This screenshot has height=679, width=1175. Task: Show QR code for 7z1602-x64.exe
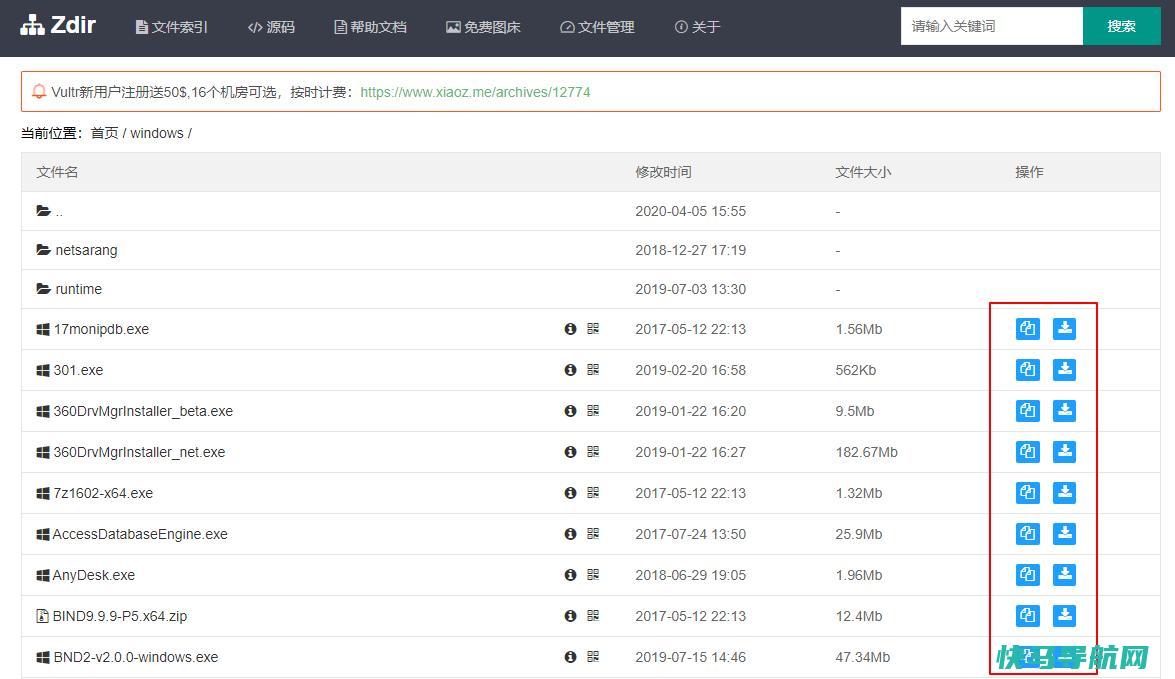tap(593, 492)
